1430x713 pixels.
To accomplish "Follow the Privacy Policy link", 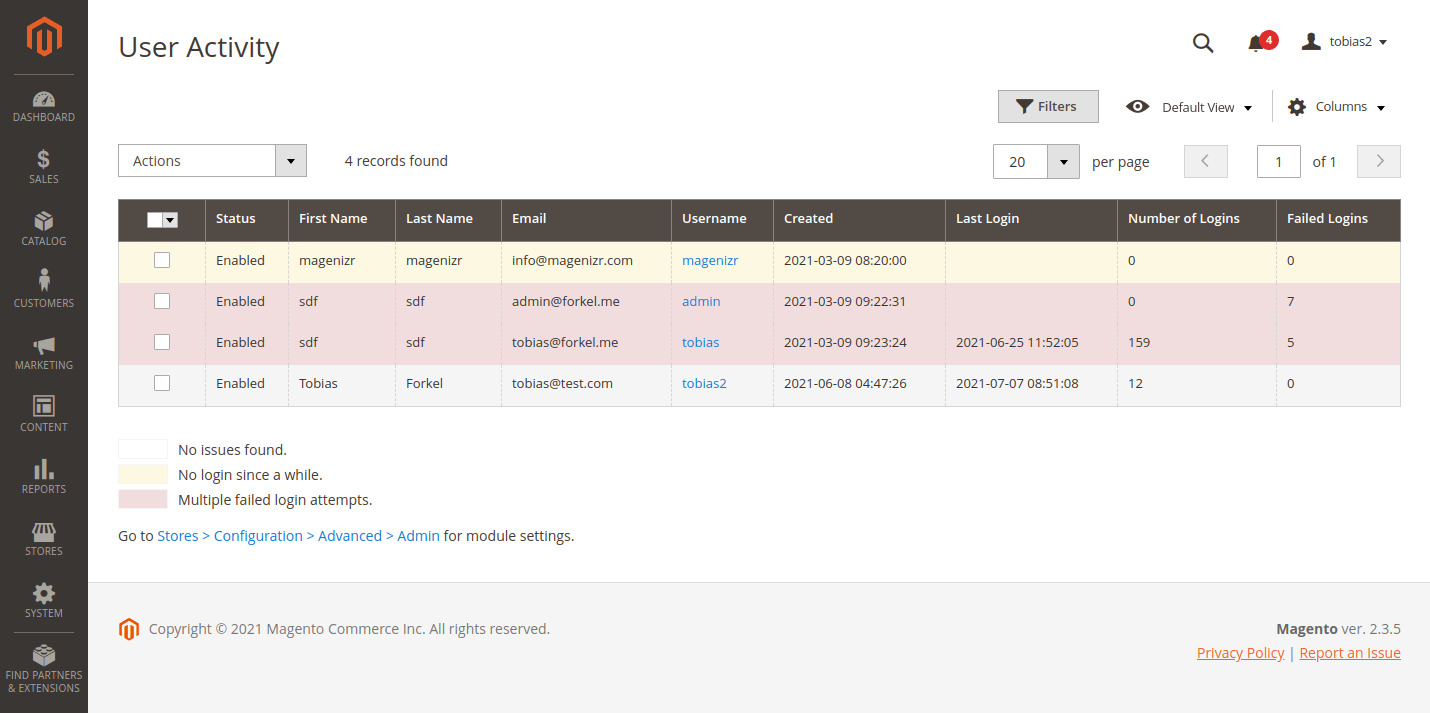I will (1240, 652).
